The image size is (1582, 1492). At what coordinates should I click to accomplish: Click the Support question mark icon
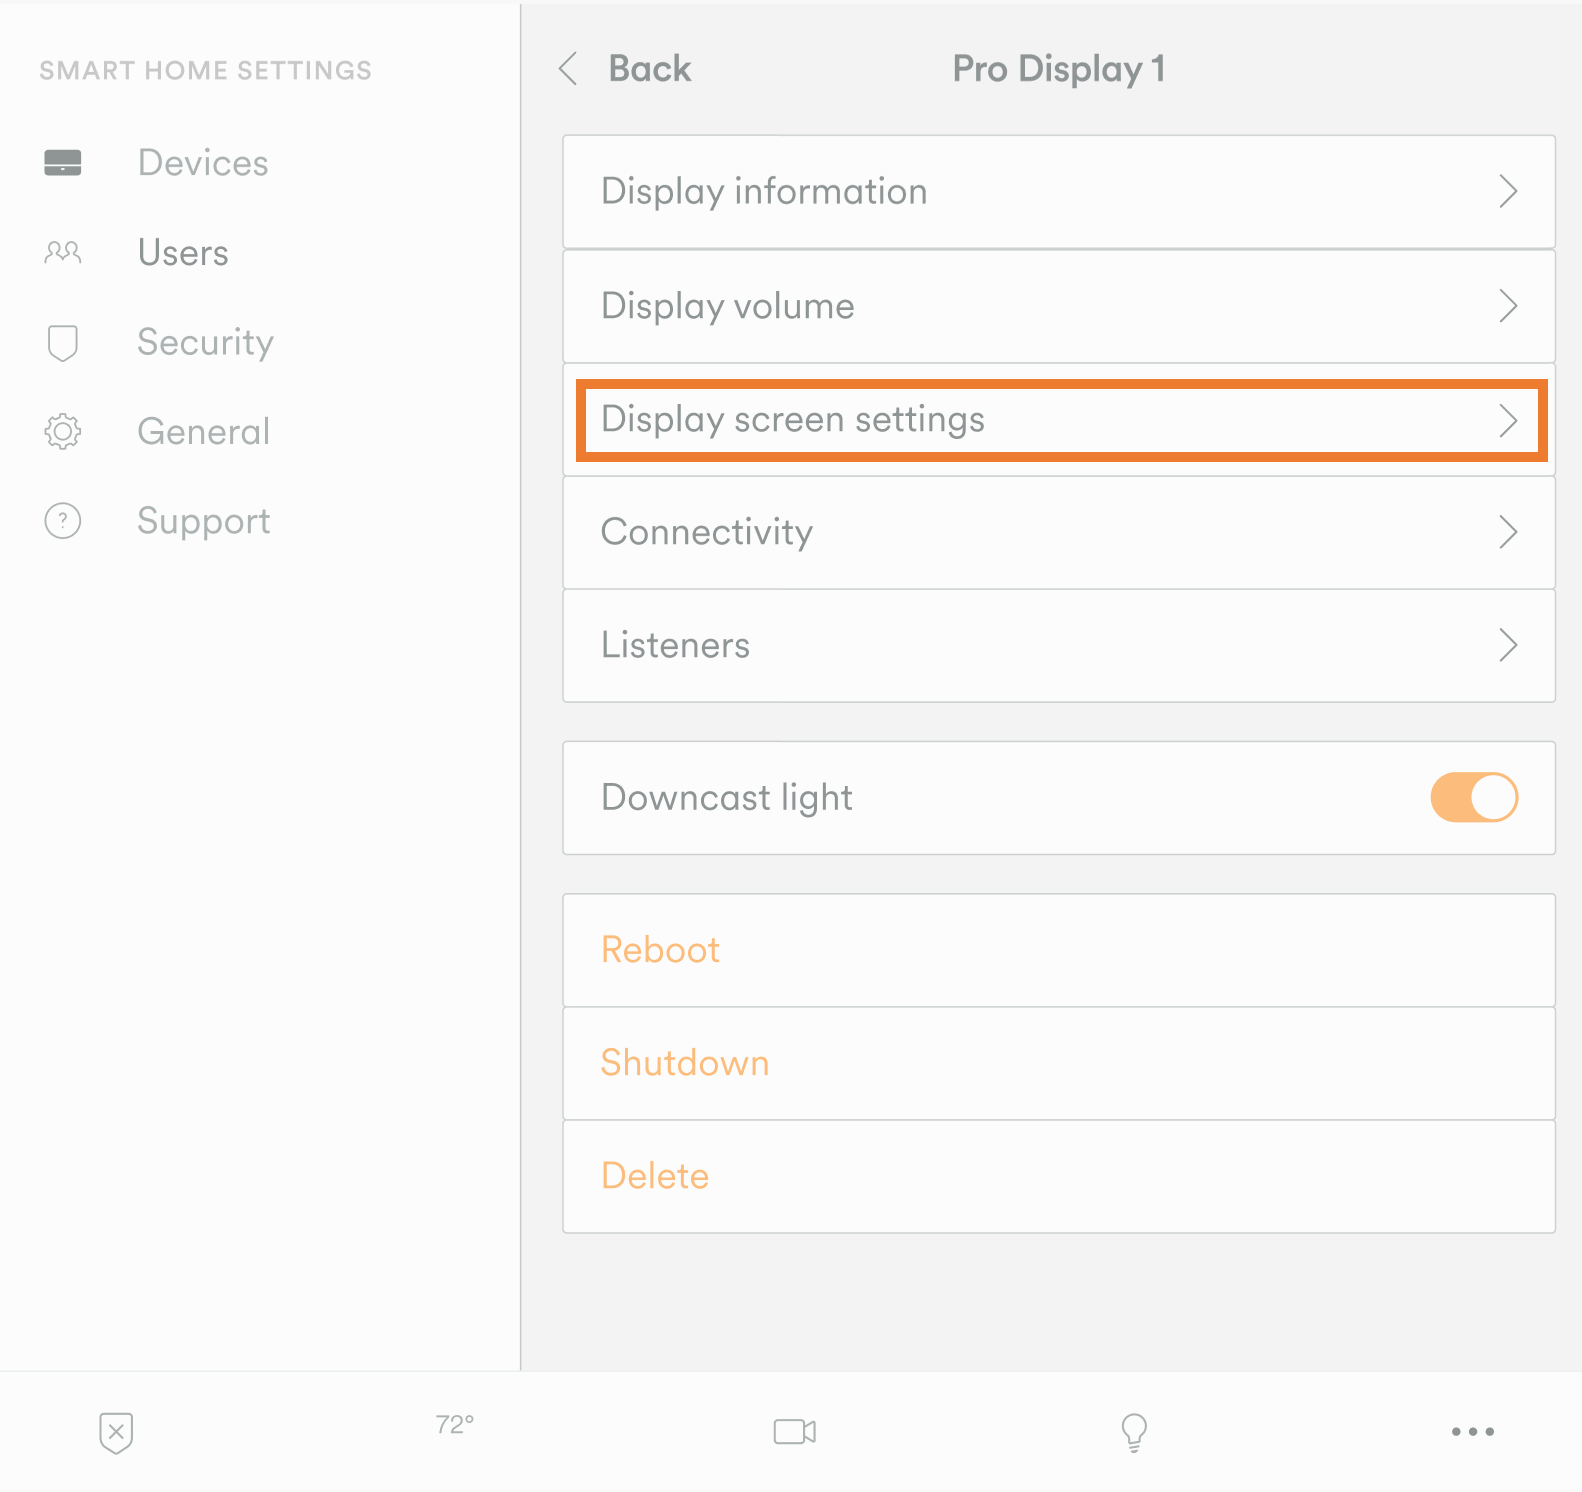(63, 521)
